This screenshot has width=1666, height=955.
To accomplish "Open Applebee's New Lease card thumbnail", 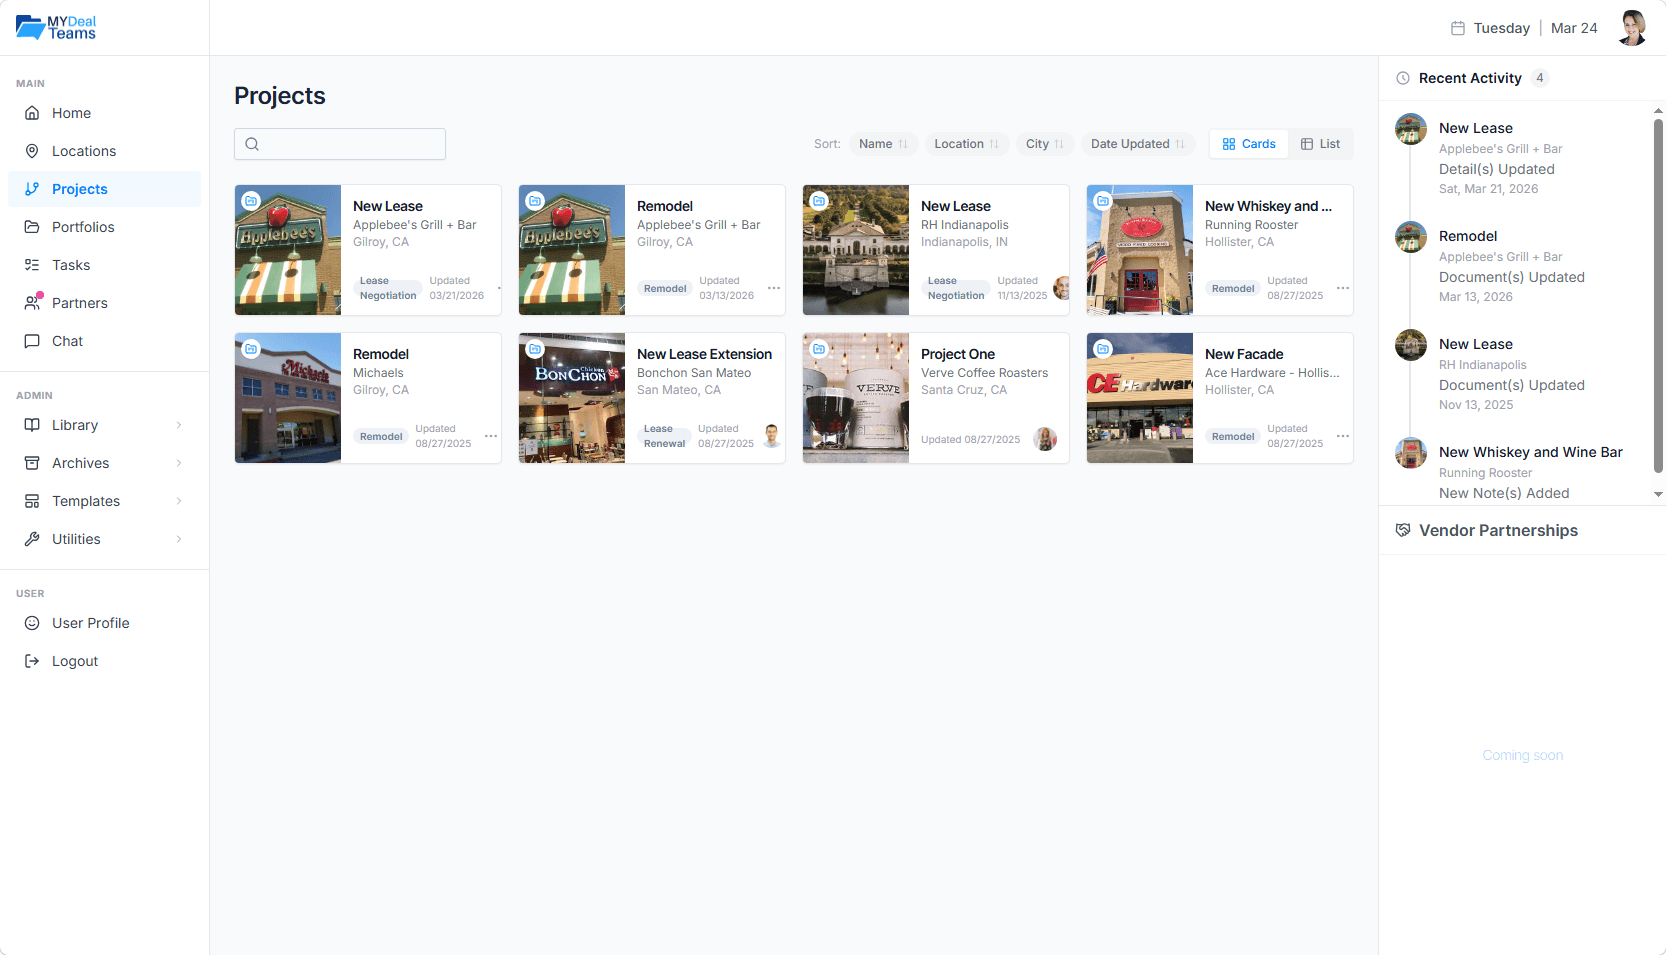I will click(288, 250).
